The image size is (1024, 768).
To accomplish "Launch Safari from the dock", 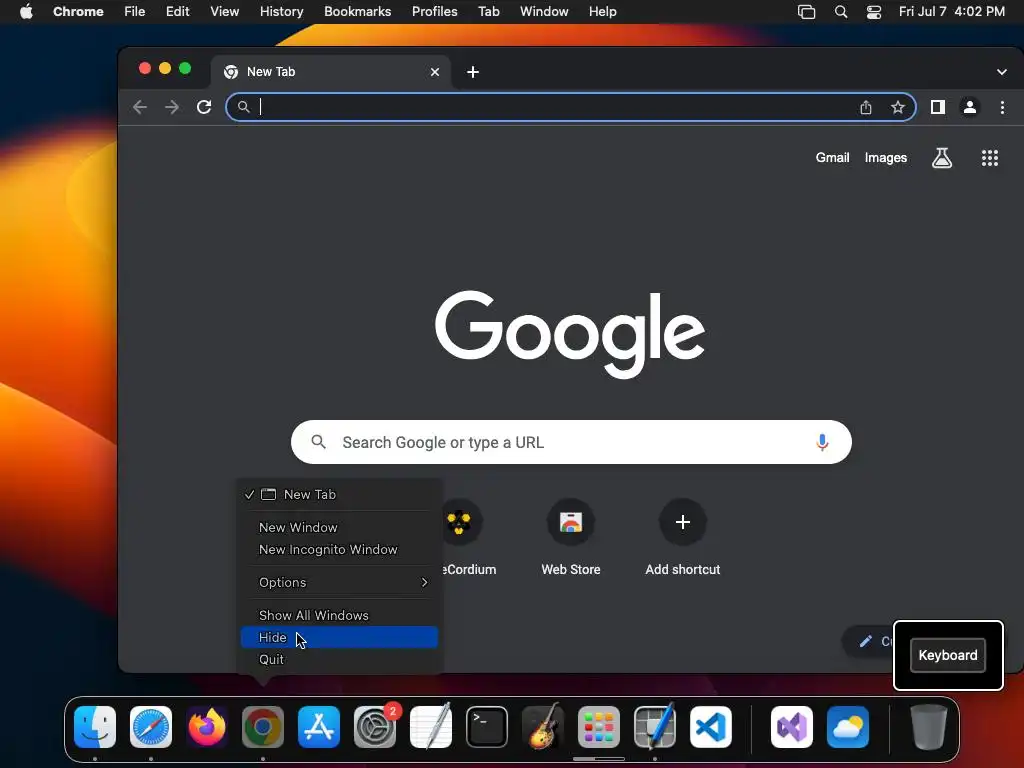I will (151, 727).
